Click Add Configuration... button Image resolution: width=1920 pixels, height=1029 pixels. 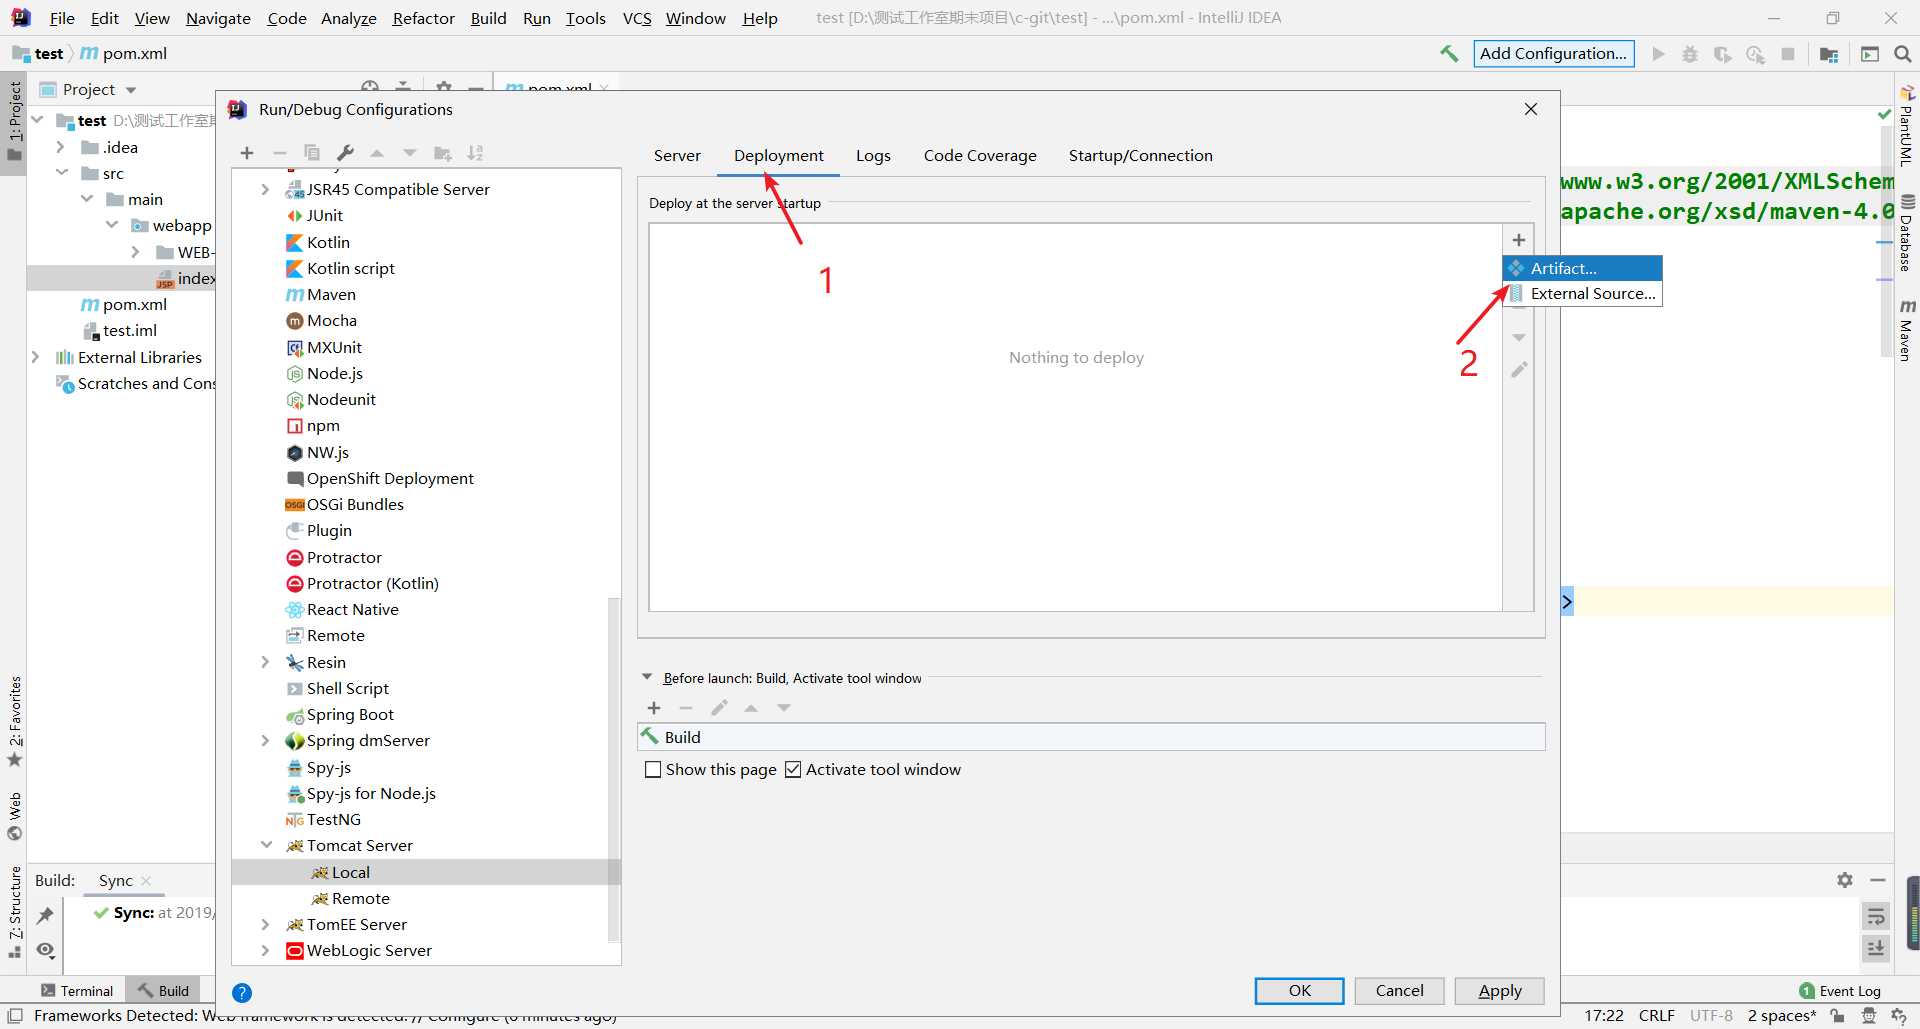[1553, 54]
